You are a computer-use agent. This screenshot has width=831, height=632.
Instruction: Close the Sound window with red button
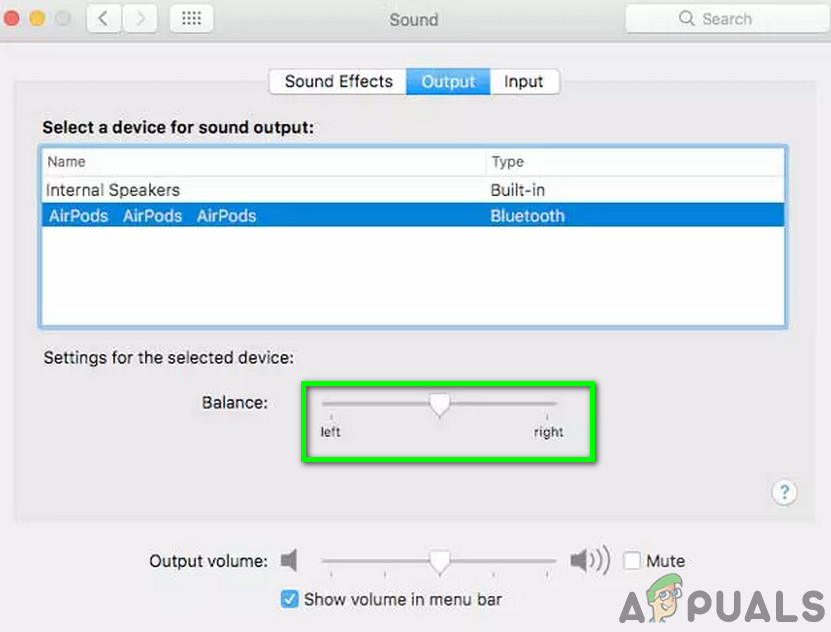click(x=12, y=19)
